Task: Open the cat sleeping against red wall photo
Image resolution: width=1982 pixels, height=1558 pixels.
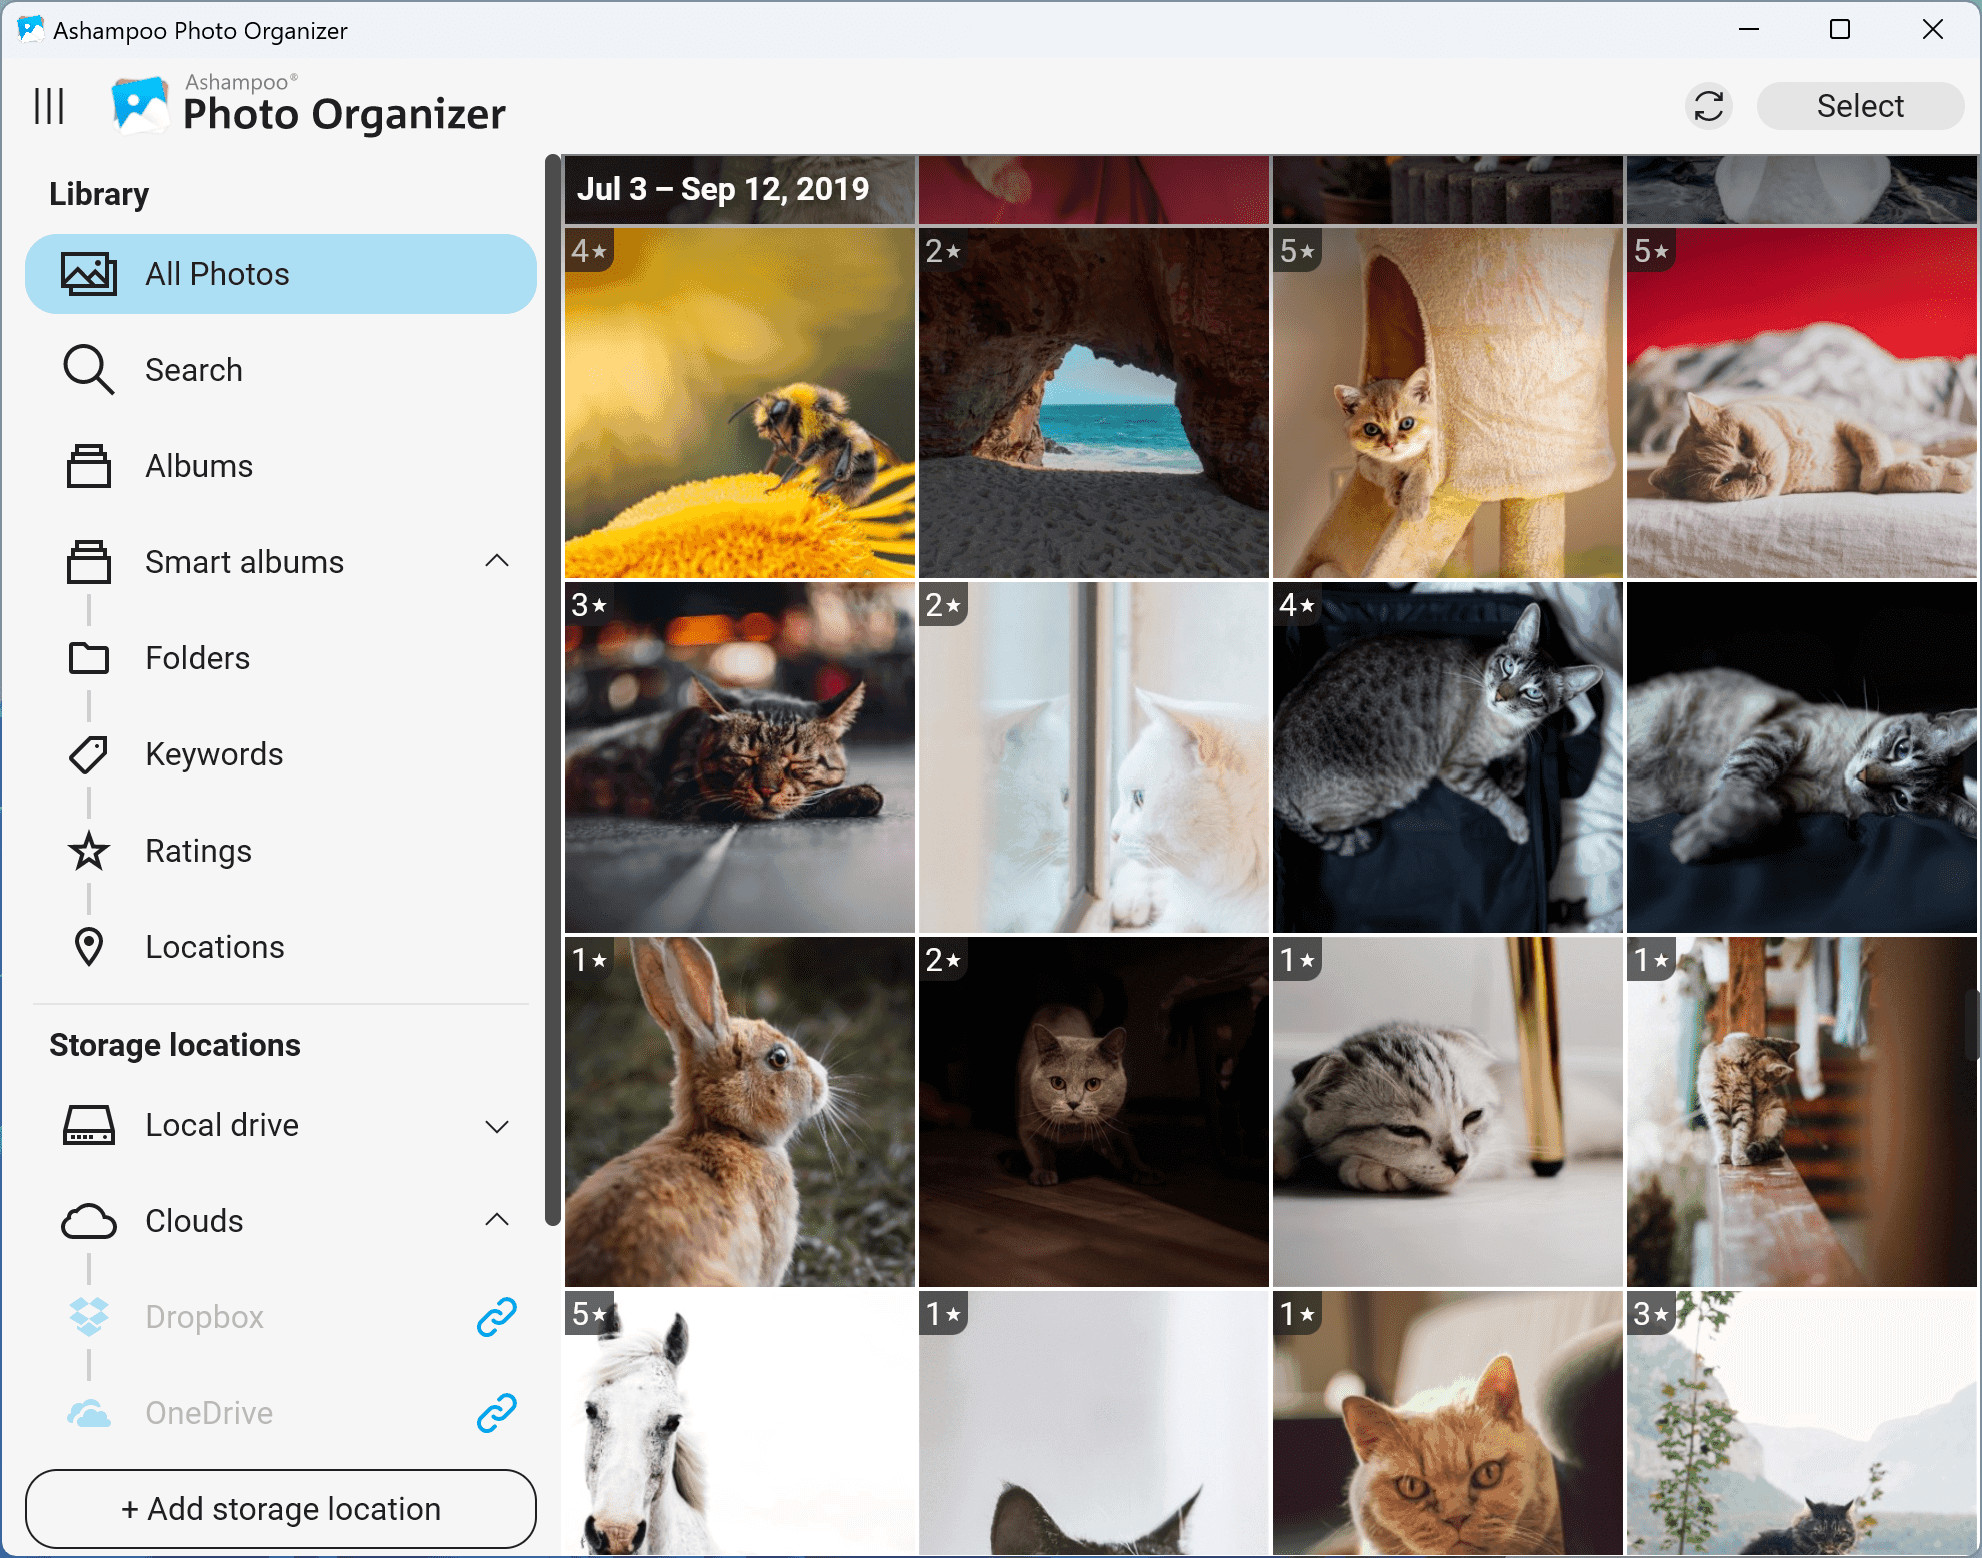Action: pyautogui.click(x=1802, y=403)
